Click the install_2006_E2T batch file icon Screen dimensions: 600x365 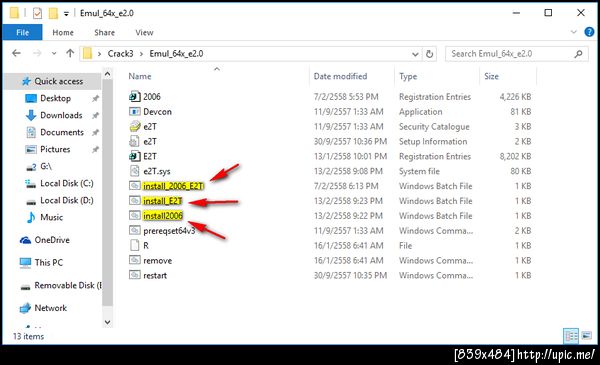(x=134, y=186)
